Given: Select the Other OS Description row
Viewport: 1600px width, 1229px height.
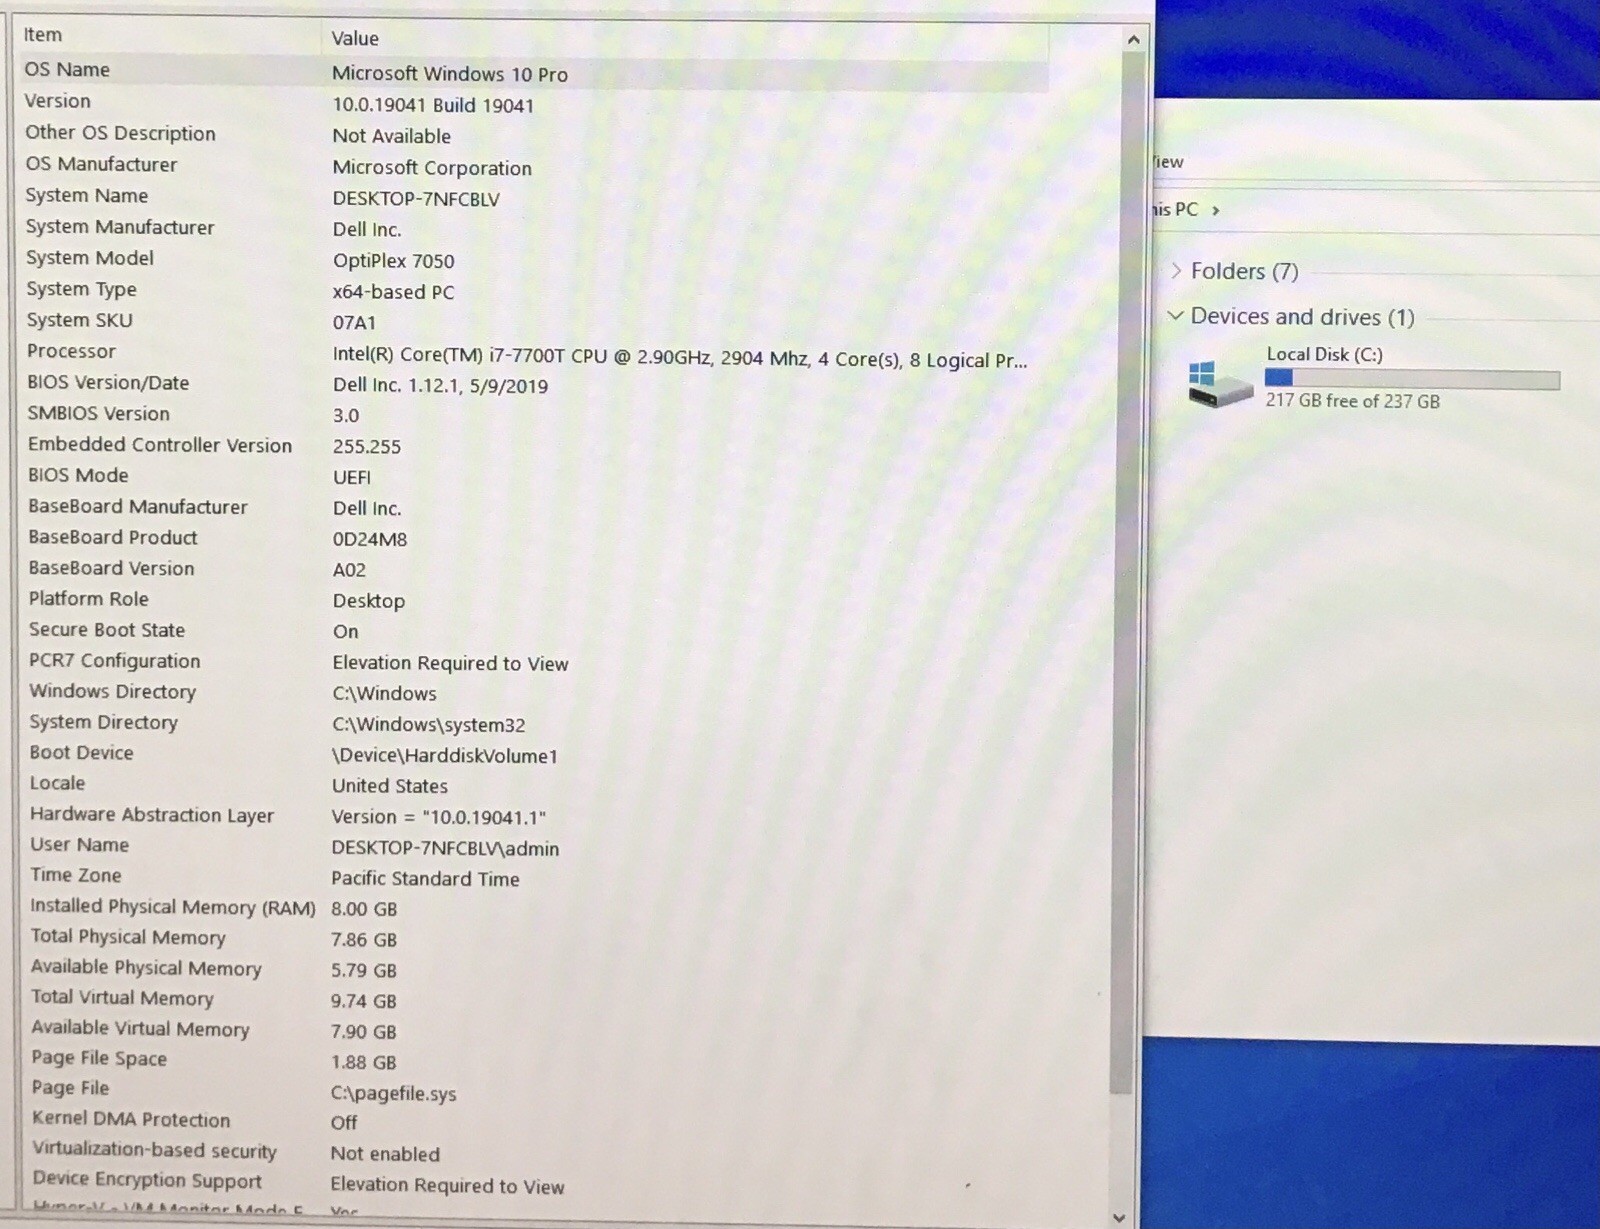Looking at the screenshot, I should click(535, 134).
